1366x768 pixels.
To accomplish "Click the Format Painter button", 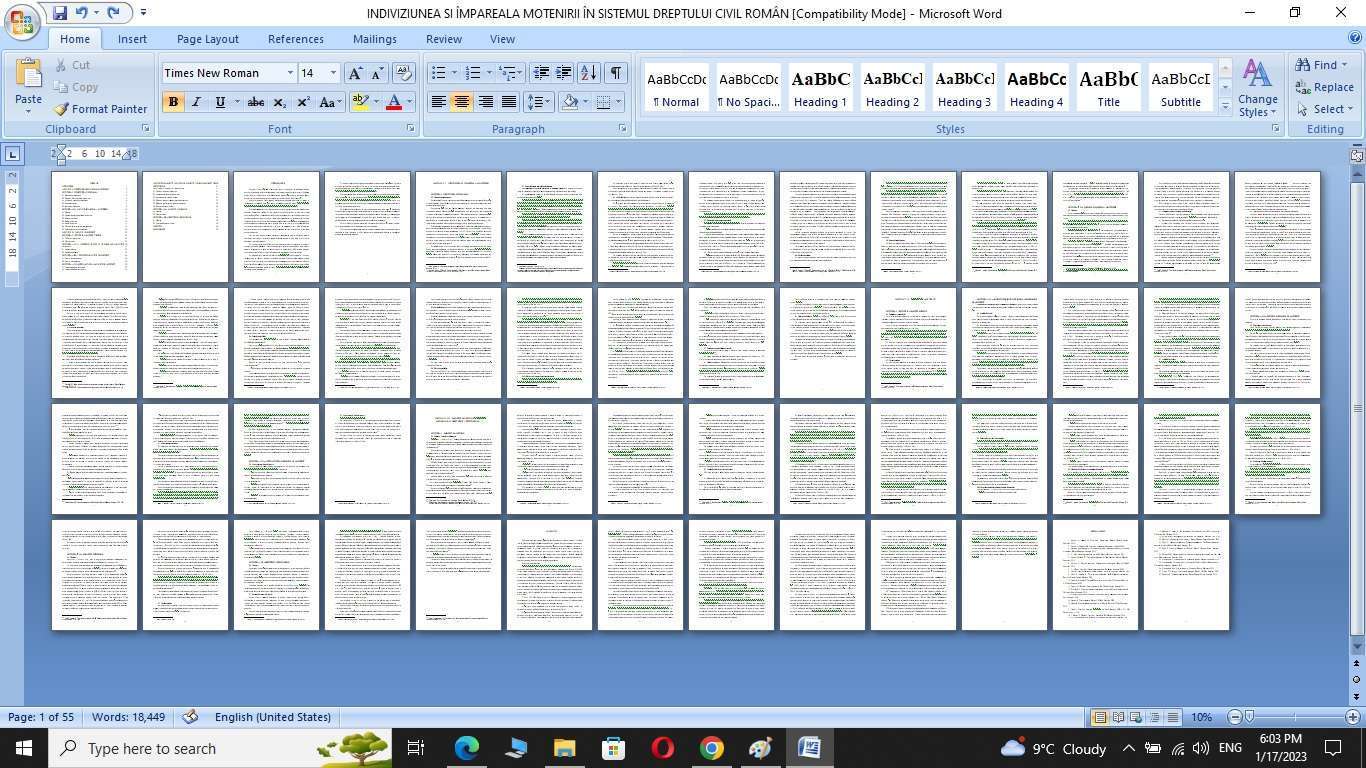I will [x=100, y=109].
